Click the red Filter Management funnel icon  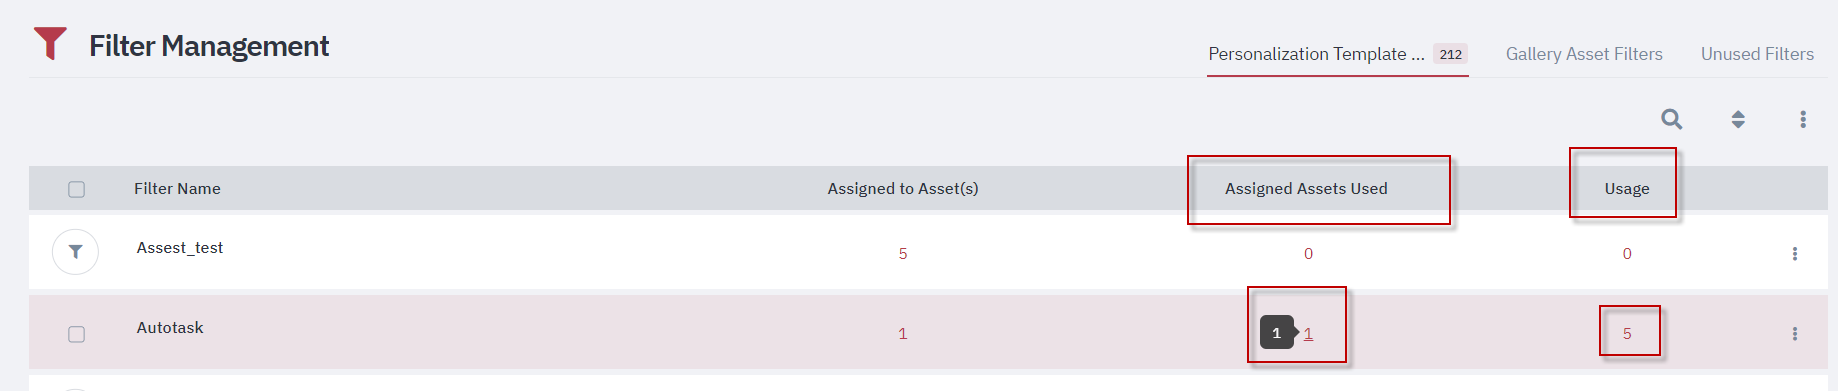tap(50, 43)
